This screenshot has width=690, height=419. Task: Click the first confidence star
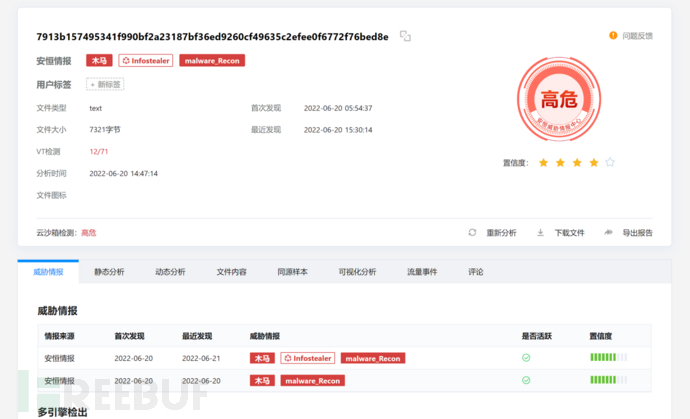click(x=543, y=162)
